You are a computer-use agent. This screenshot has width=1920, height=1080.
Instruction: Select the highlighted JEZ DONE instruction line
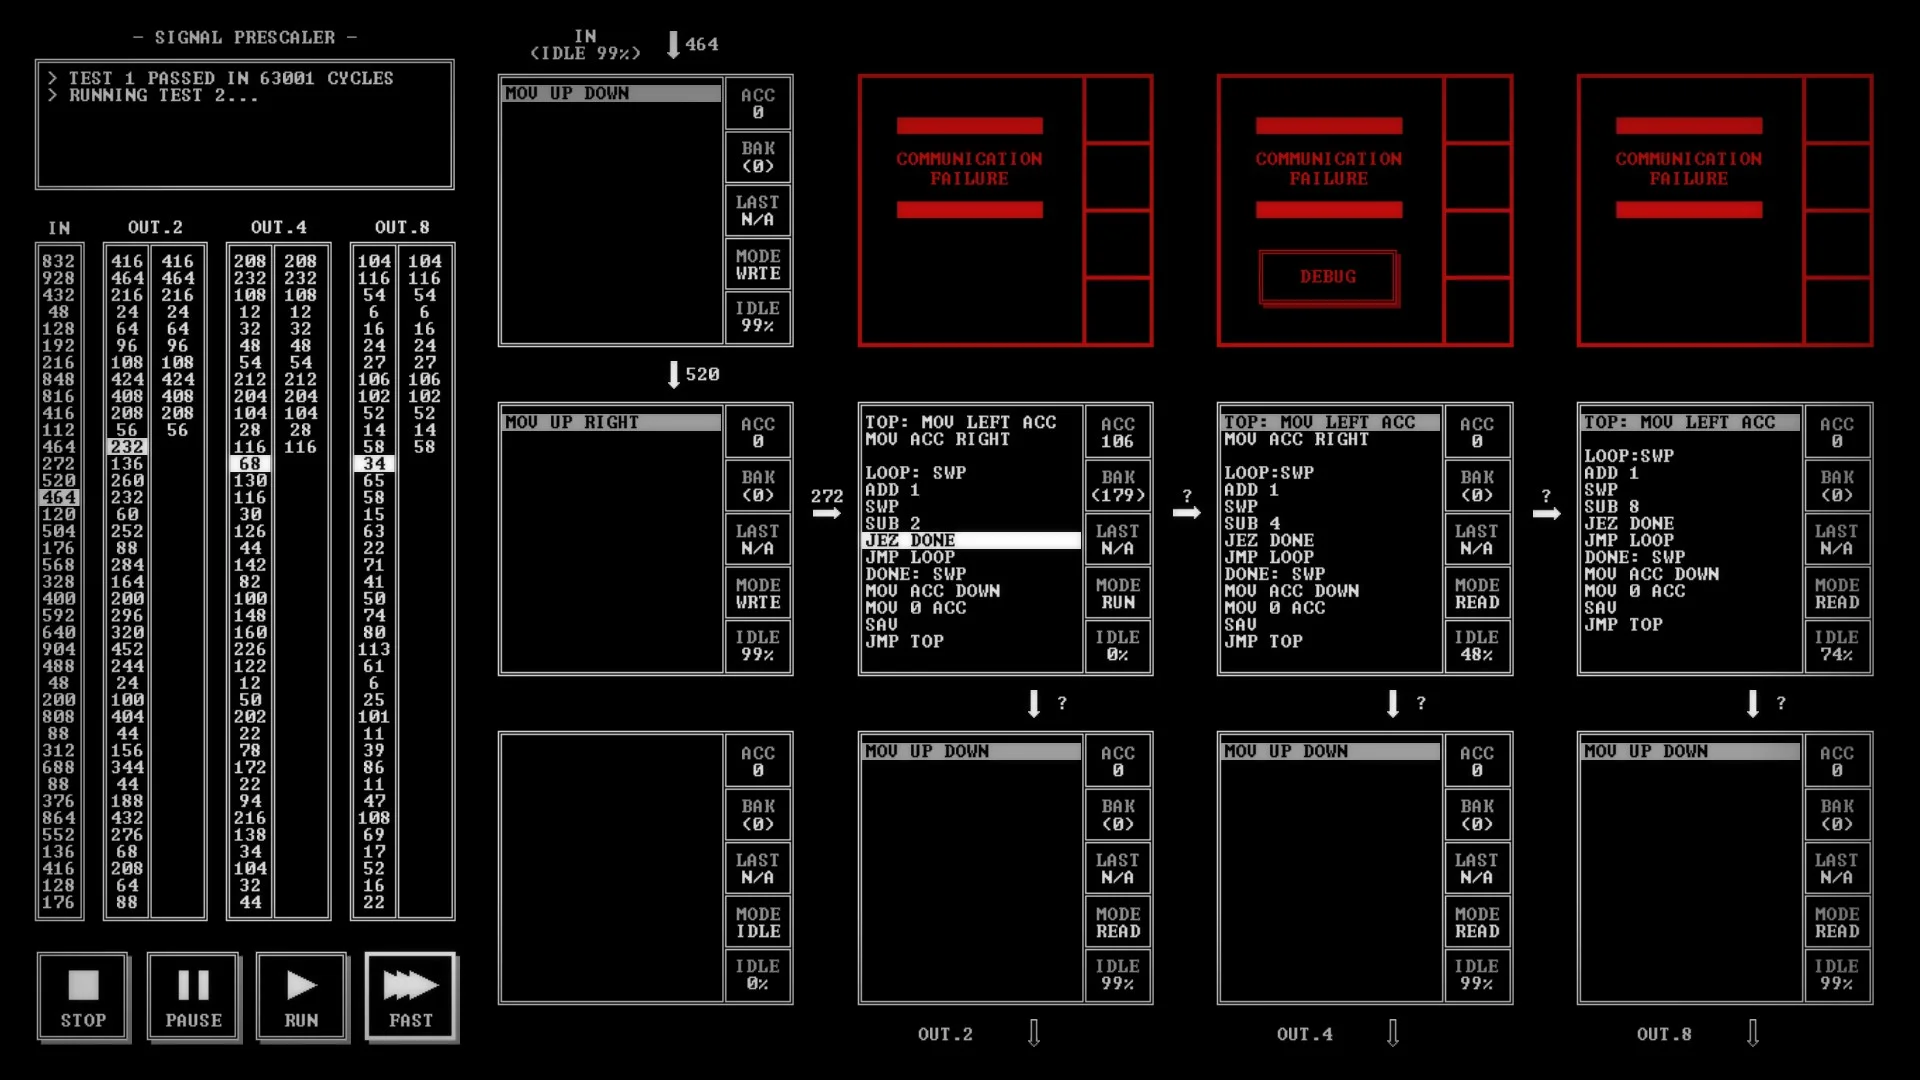[x=971, y=540]
